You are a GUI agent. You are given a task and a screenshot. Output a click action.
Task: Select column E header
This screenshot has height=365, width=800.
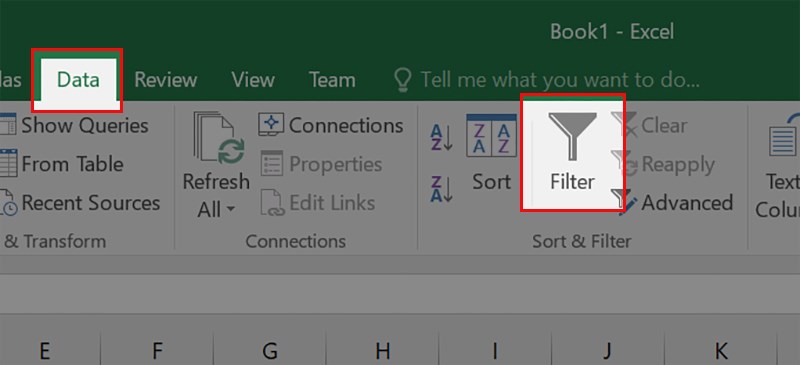point(44,351)
